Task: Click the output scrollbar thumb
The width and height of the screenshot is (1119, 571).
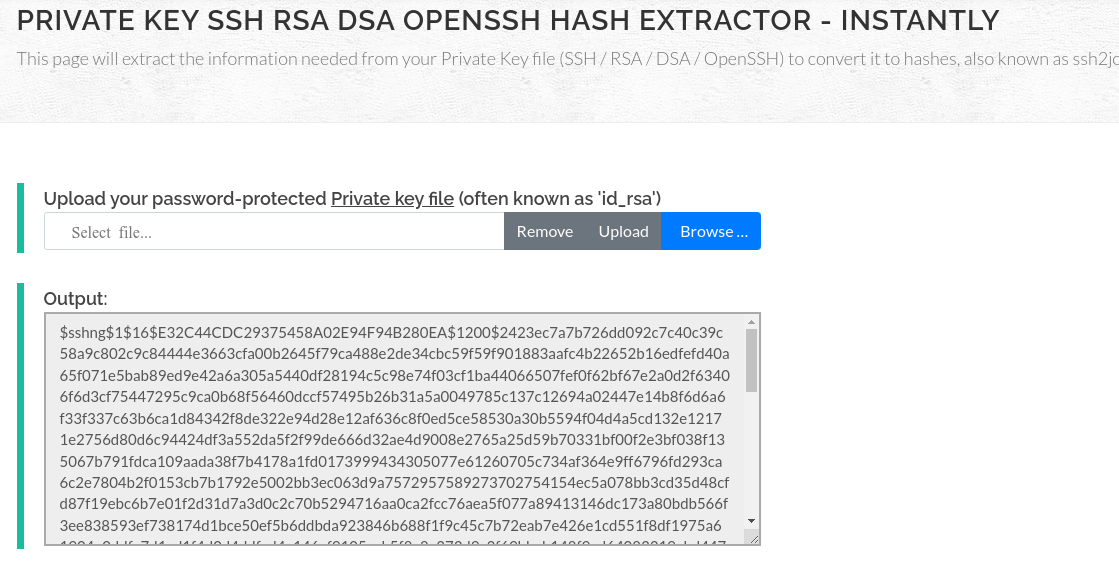Action: (751, 360)
